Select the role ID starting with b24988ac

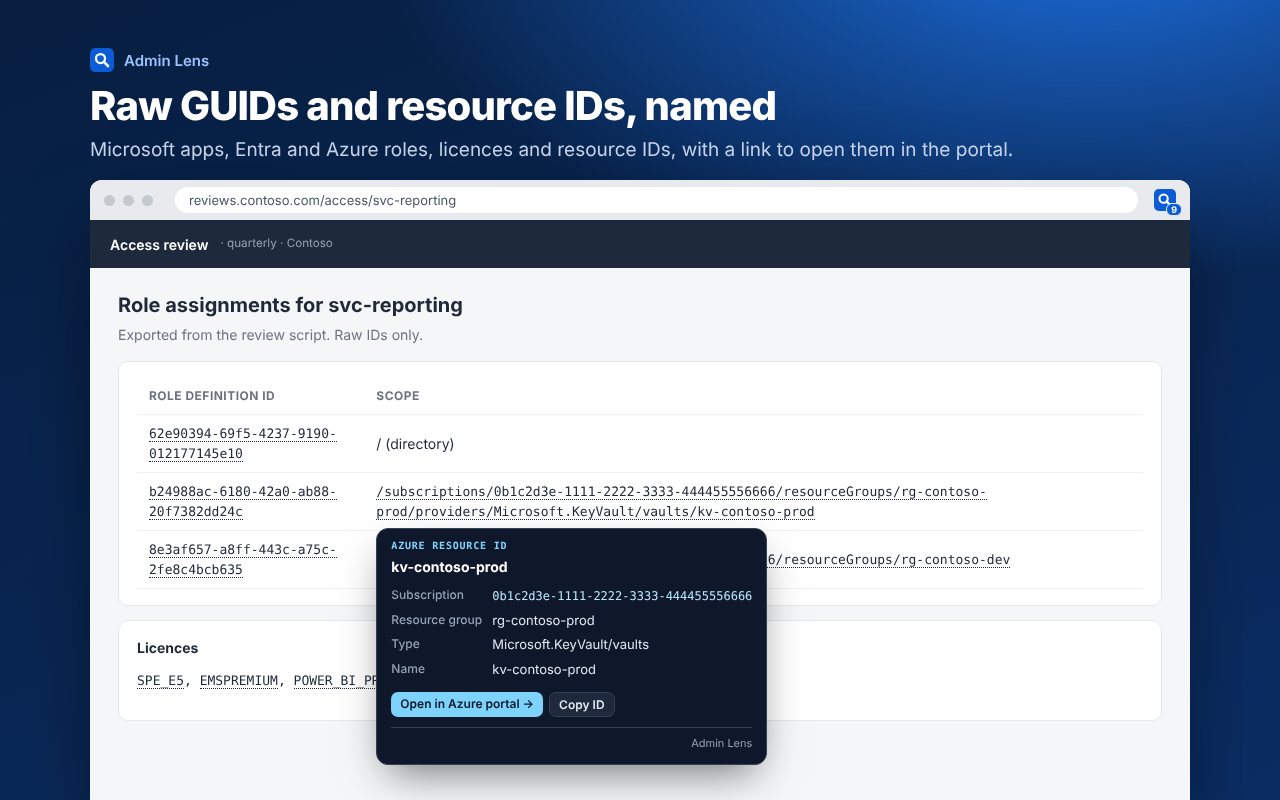(243, 502)
